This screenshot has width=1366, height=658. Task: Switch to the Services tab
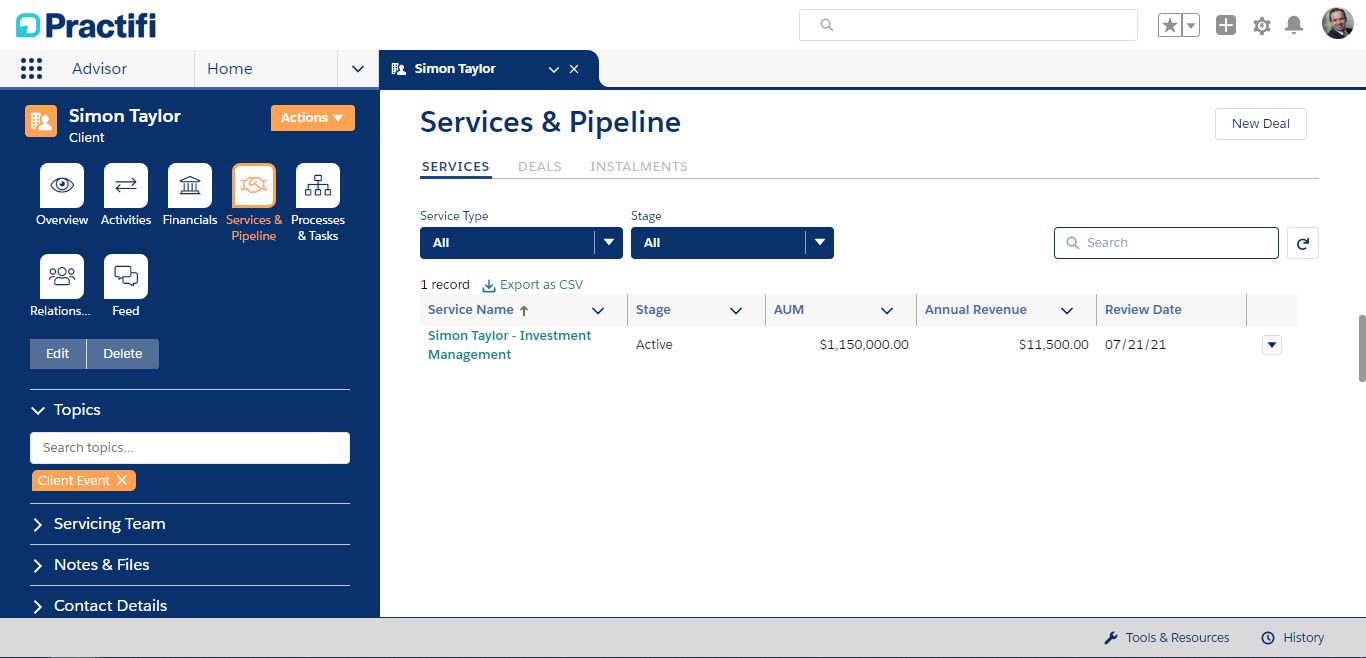456,167
